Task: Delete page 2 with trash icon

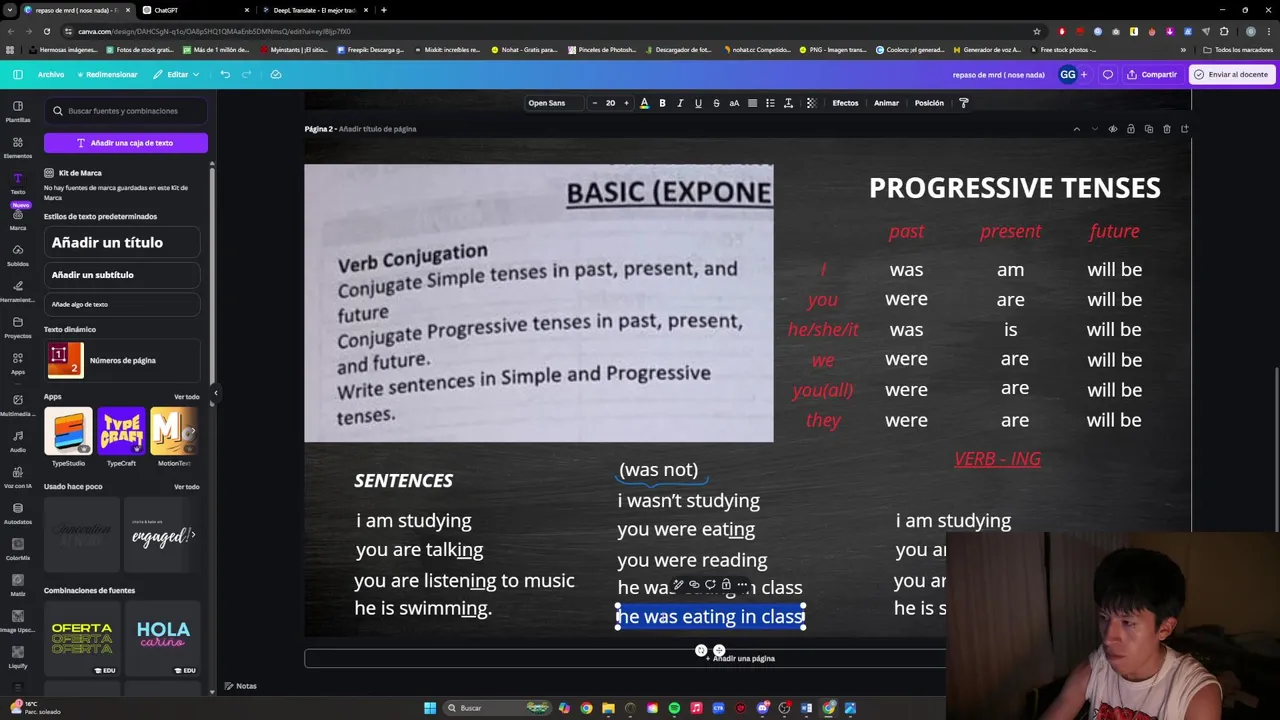Action: (x=1167, y=129)
